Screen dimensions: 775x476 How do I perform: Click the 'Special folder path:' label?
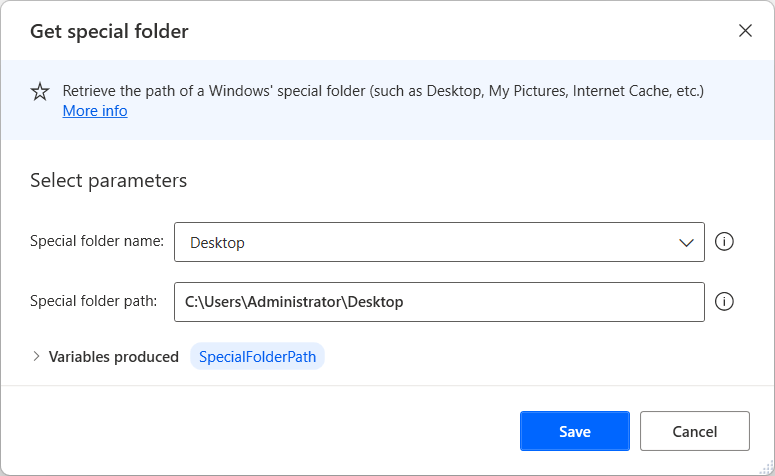93,300
